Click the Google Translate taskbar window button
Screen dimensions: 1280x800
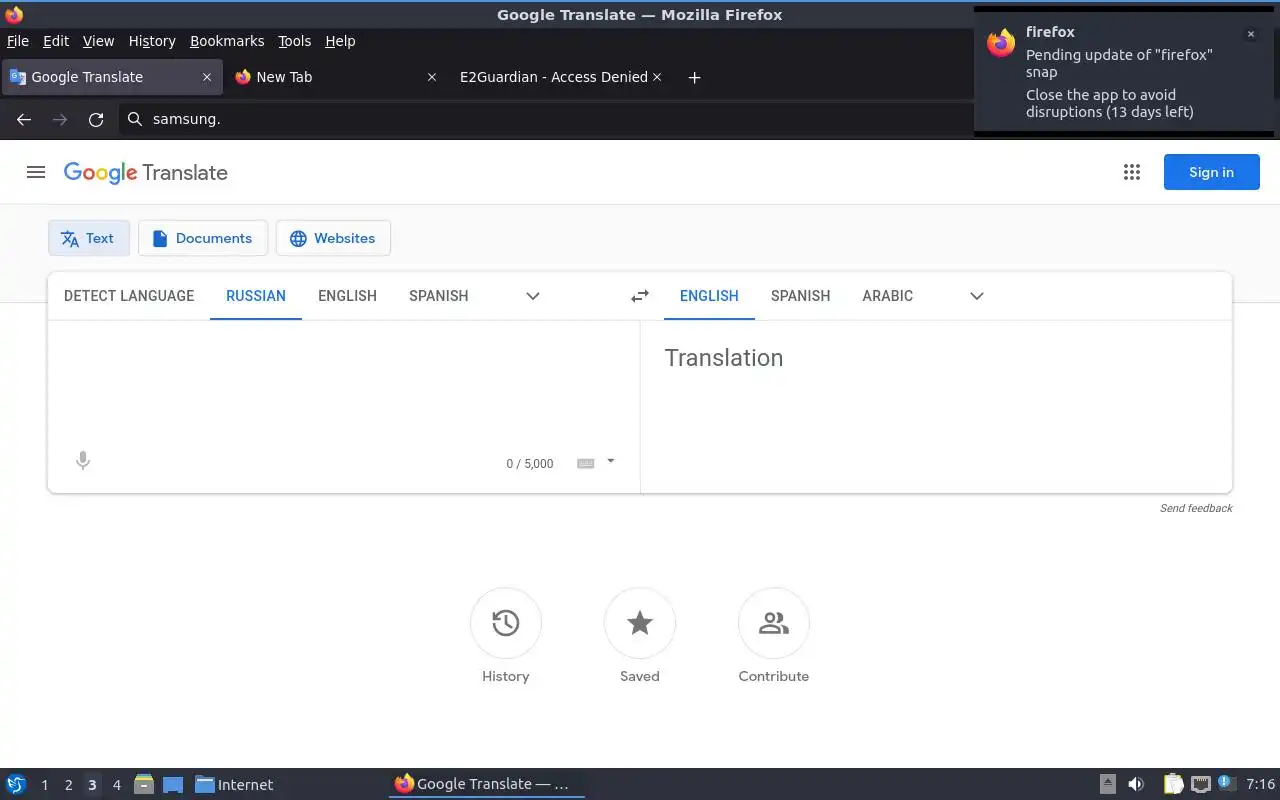(x=486, y=784)
